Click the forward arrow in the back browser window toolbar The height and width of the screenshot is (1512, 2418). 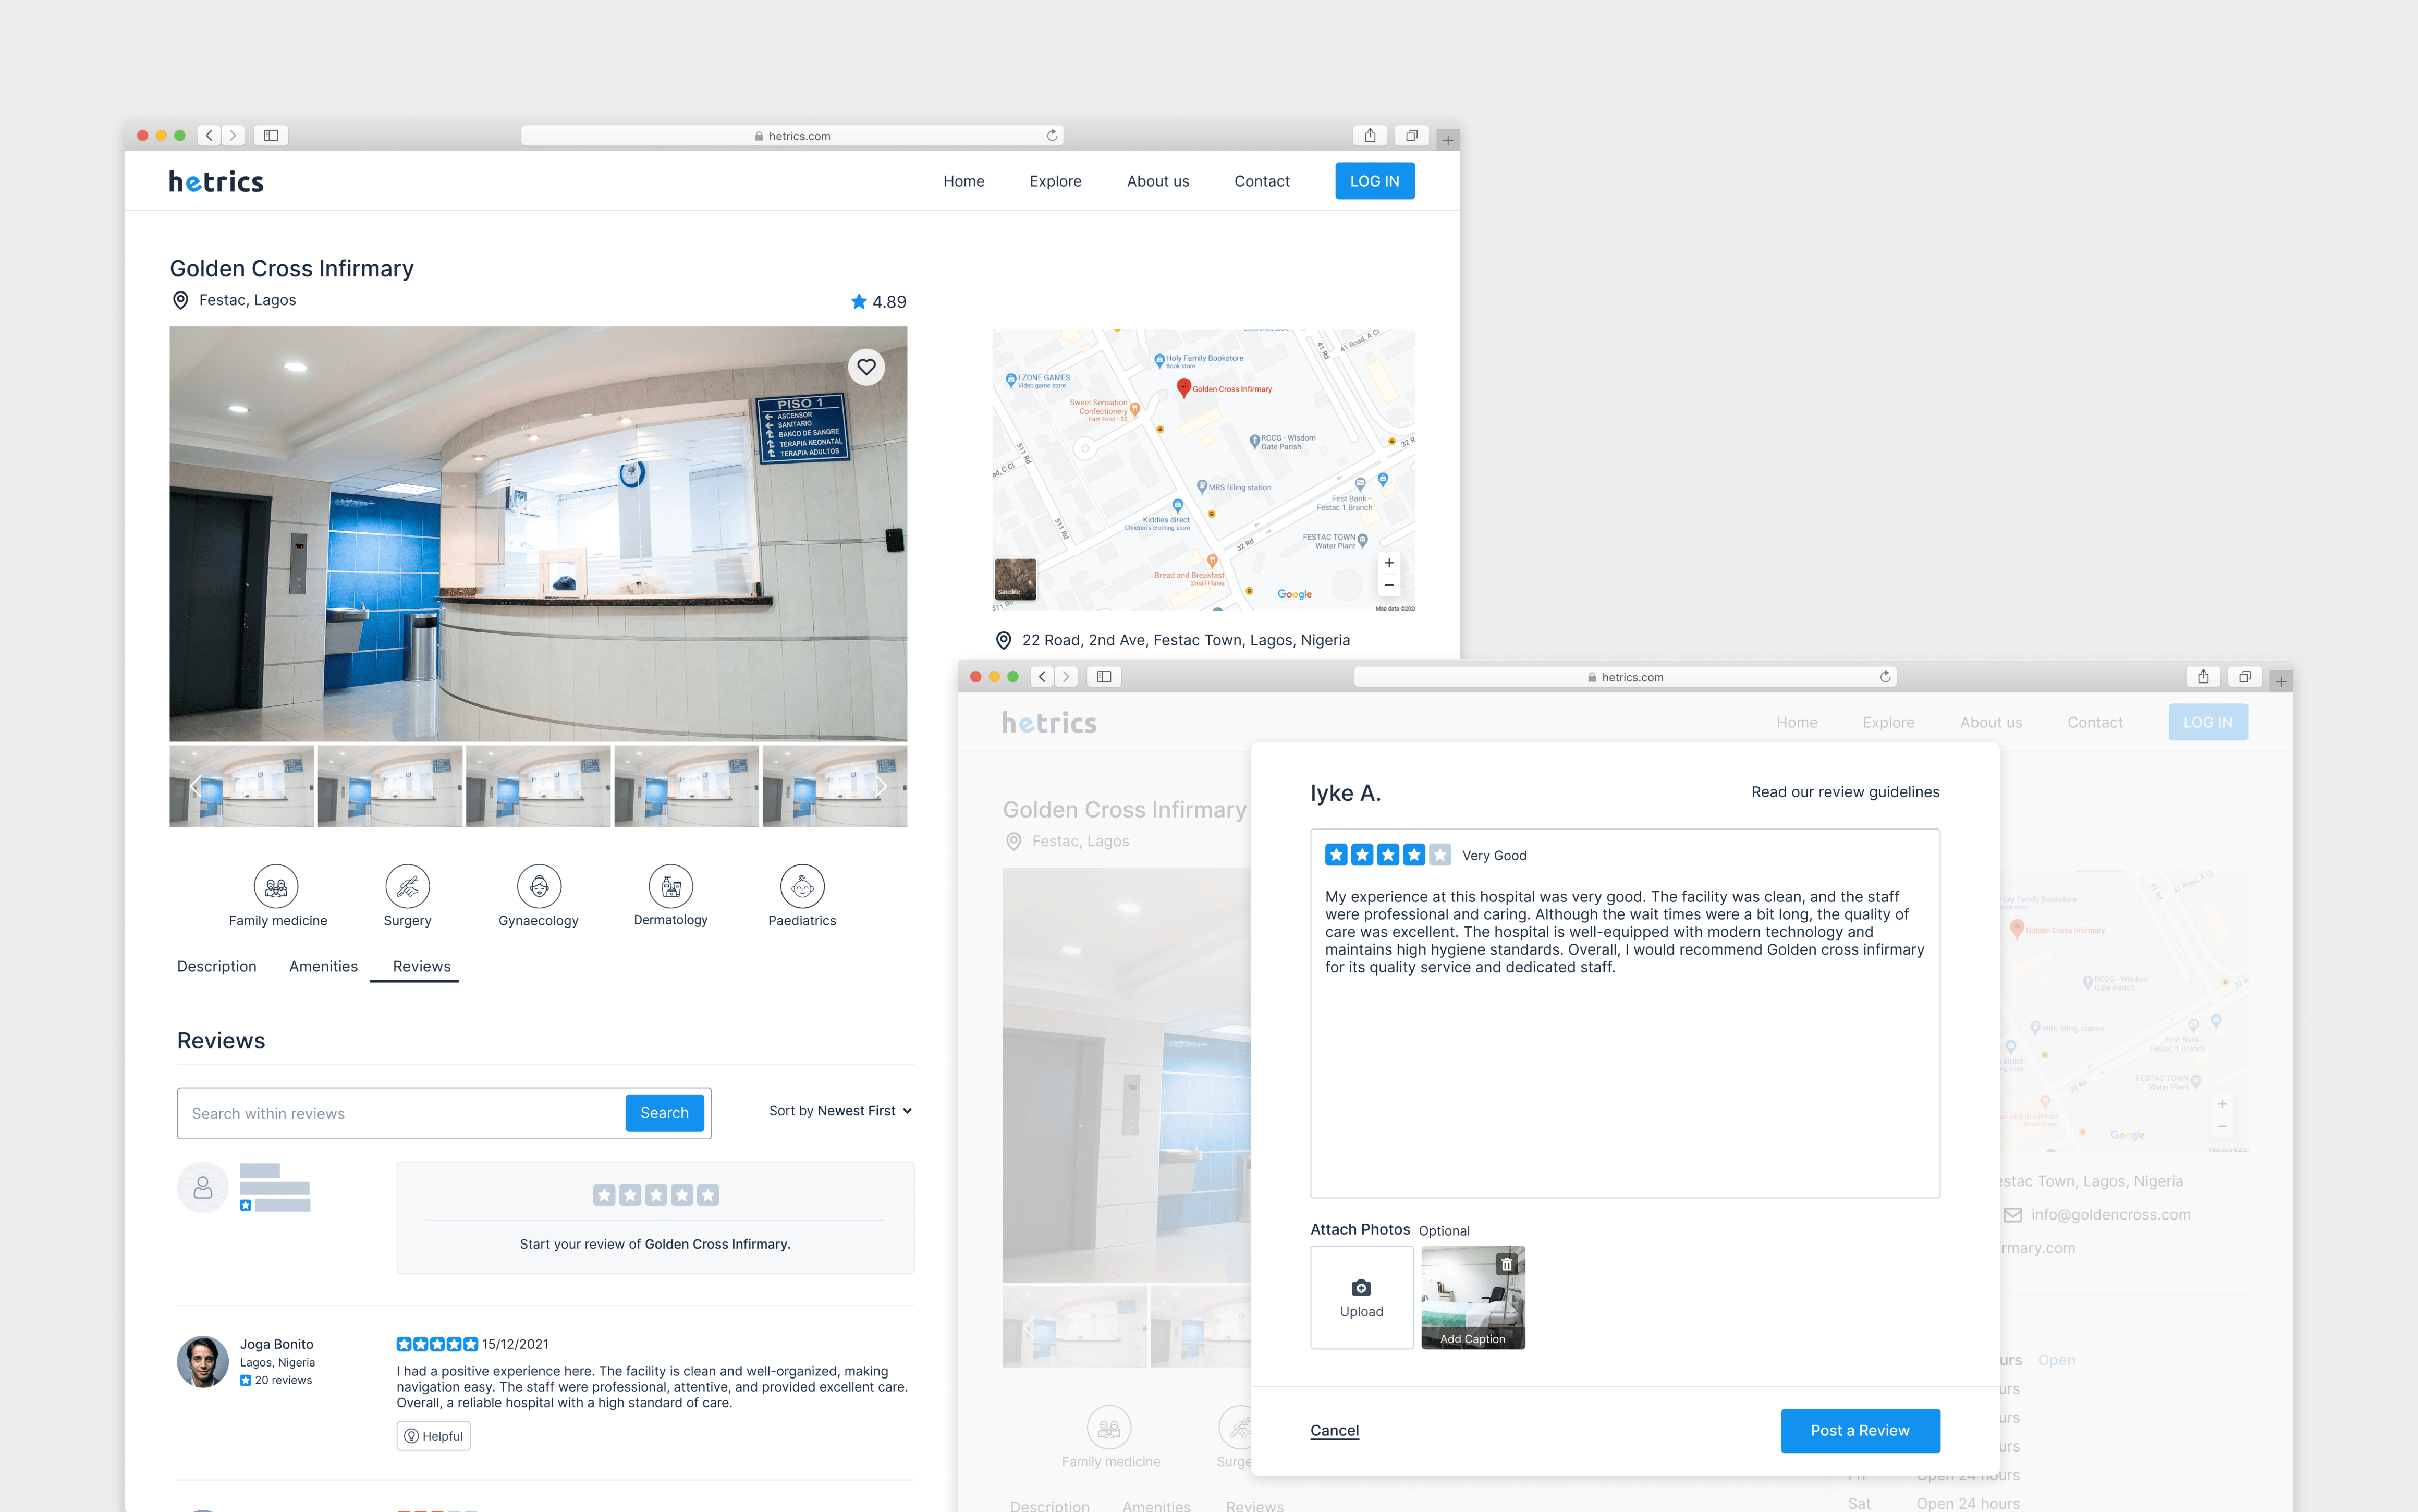pos(233,135)
